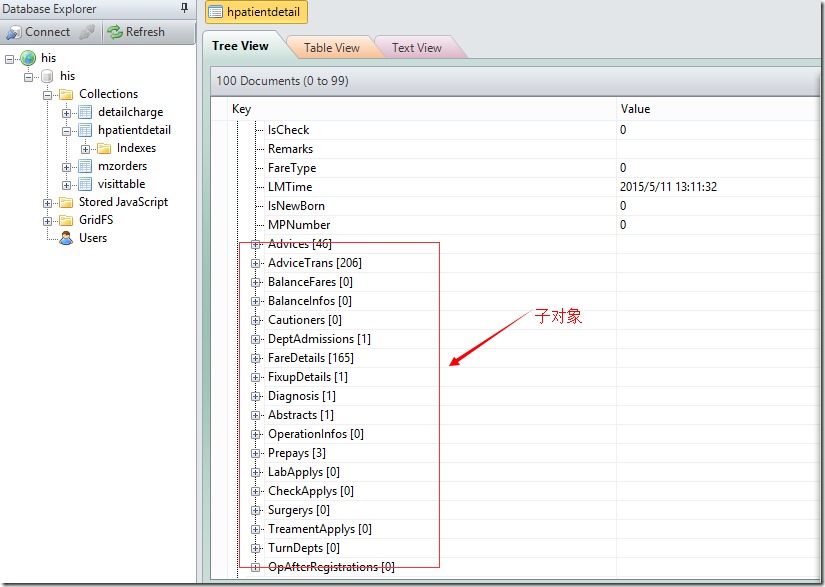Switch to the Table View tab
This screenshot has height=587, width=825.
point(331,47)
